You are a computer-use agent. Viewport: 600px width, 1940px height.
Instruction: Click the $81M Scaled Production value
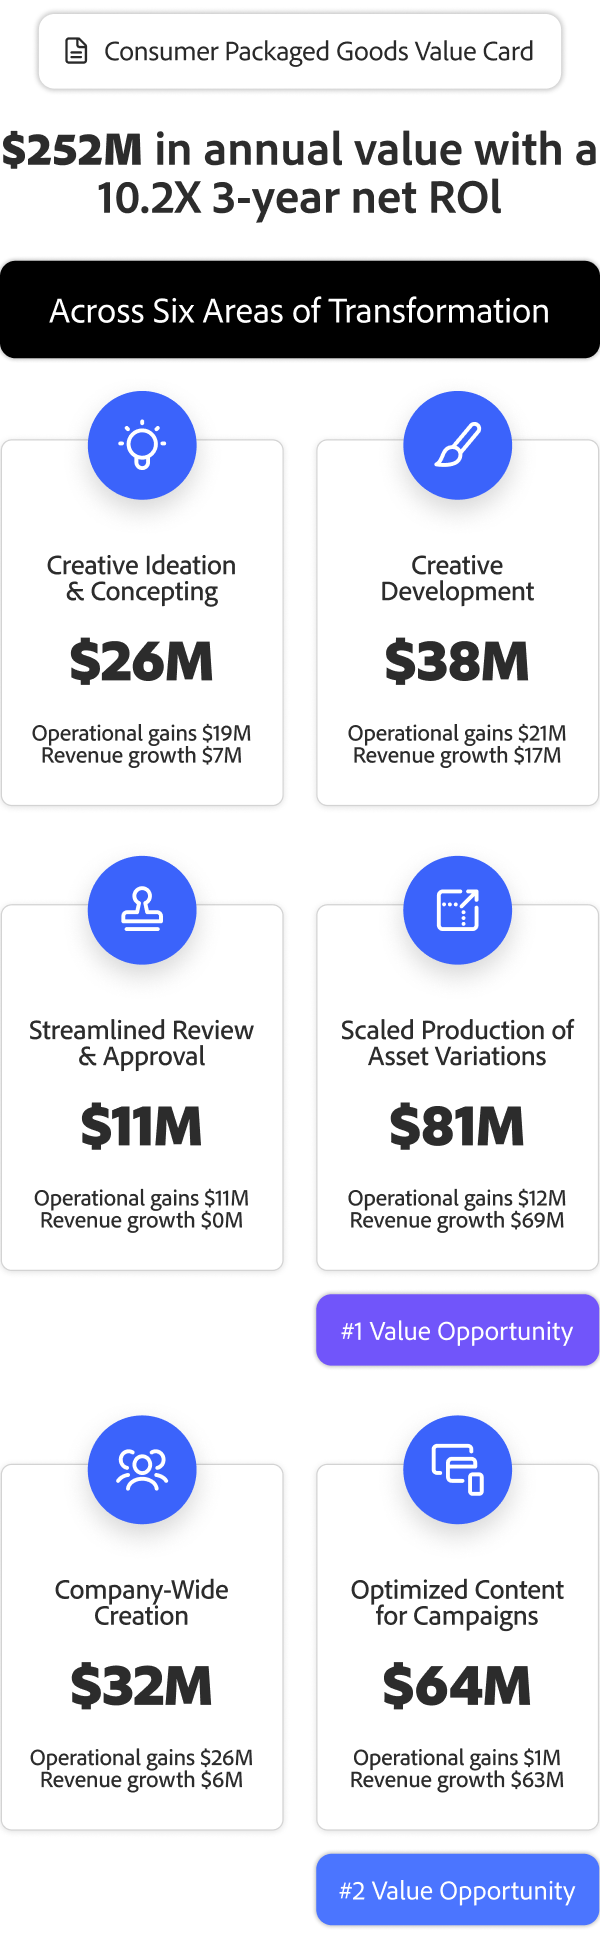pos(457,1127)
